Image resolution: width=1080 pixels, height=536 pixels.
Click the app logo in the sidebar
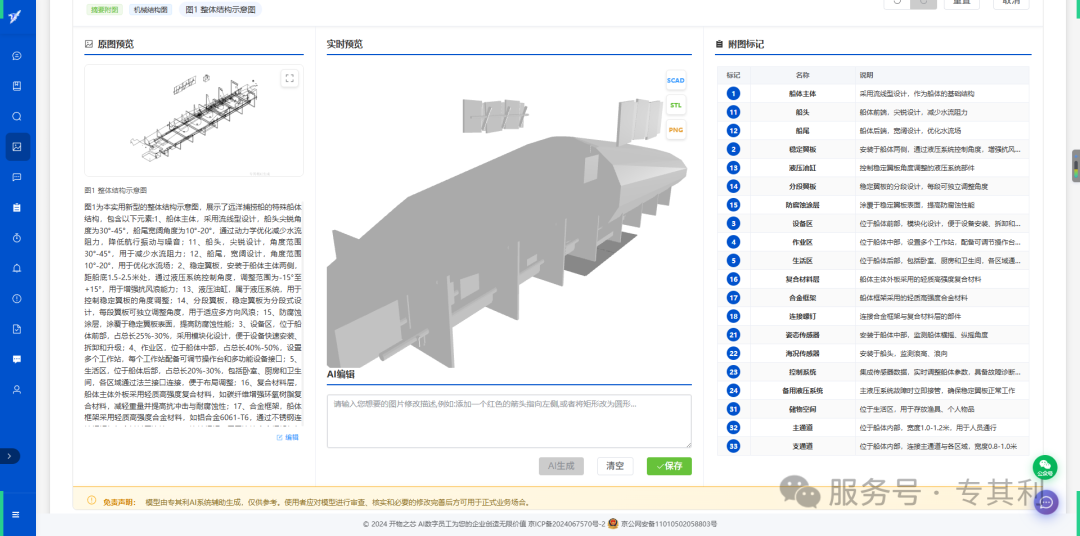pos(15,17)
